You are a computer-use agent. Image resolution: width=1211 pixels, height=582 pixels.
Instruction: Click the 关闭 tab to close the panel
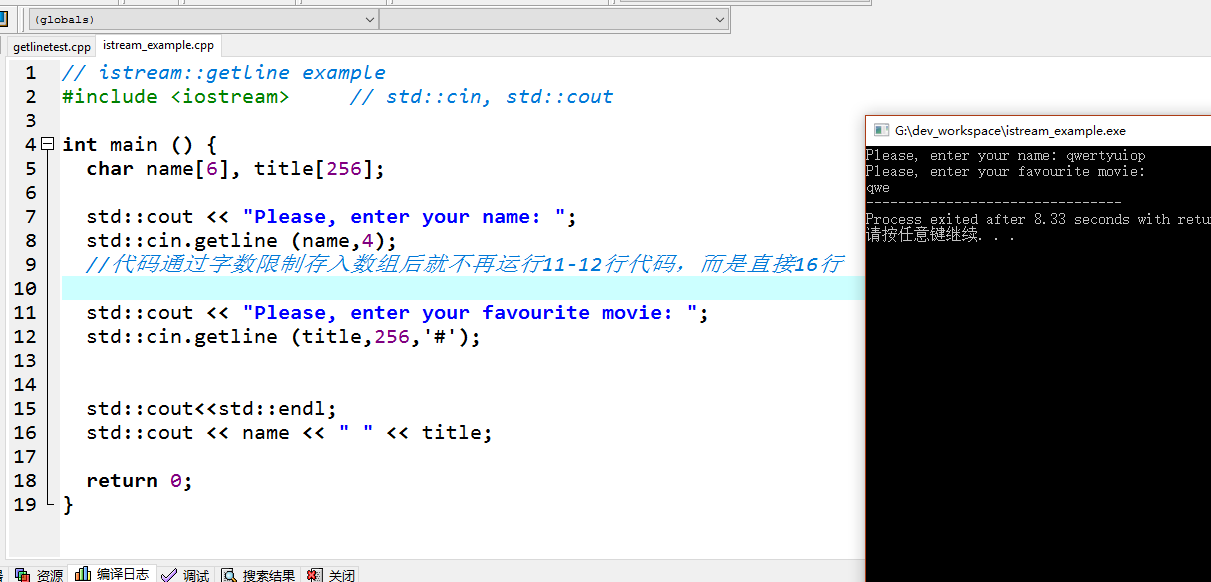coord(331,575)
